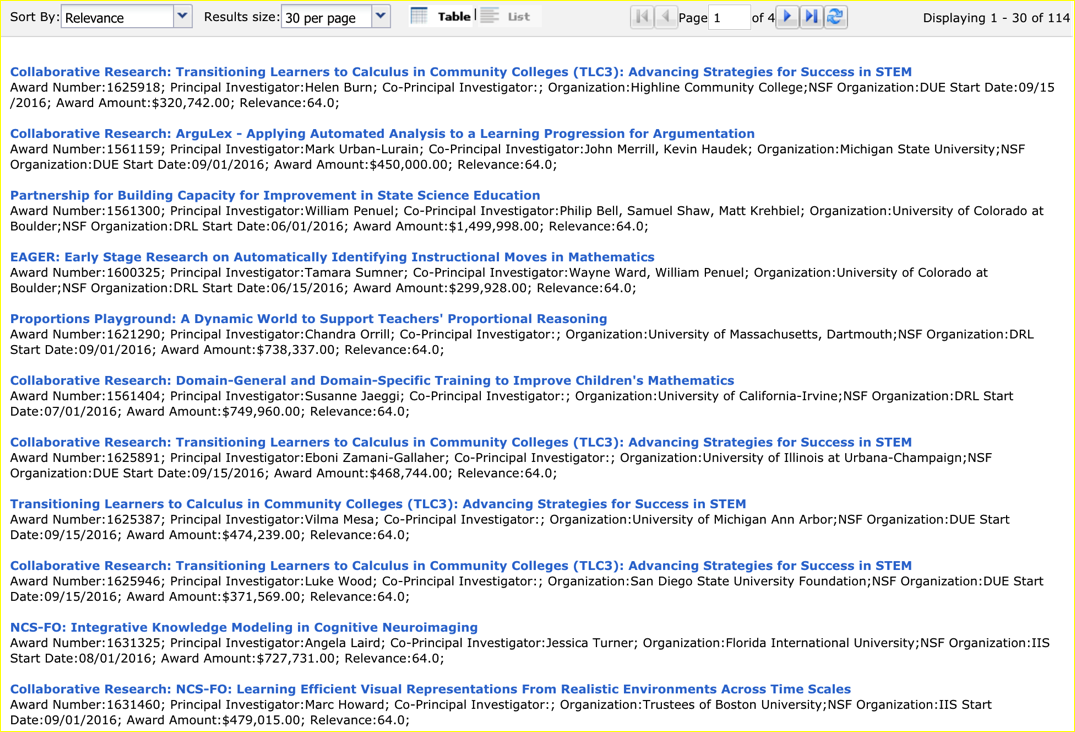Open the Luke Wood TLC3 award, San Diego State
The height and width of the screenshot is (732, 1075).
tap(461, 565)
